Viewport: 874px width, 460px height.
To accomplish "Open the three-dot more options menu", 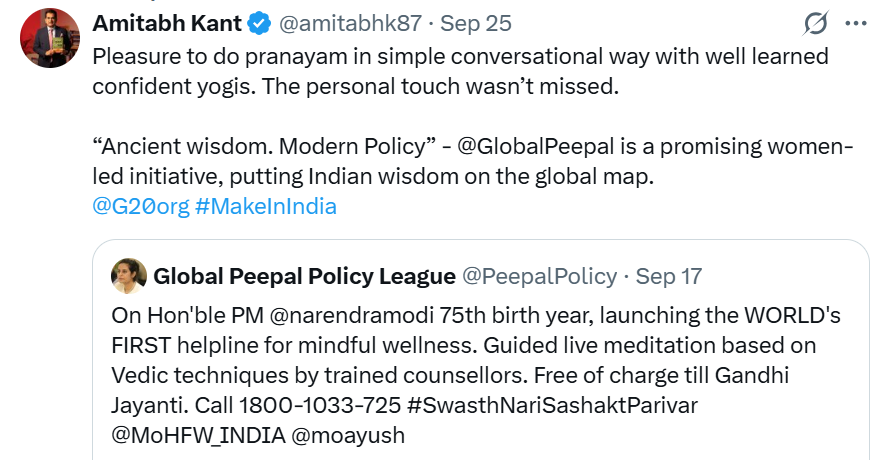I will (x=856, y=23).
